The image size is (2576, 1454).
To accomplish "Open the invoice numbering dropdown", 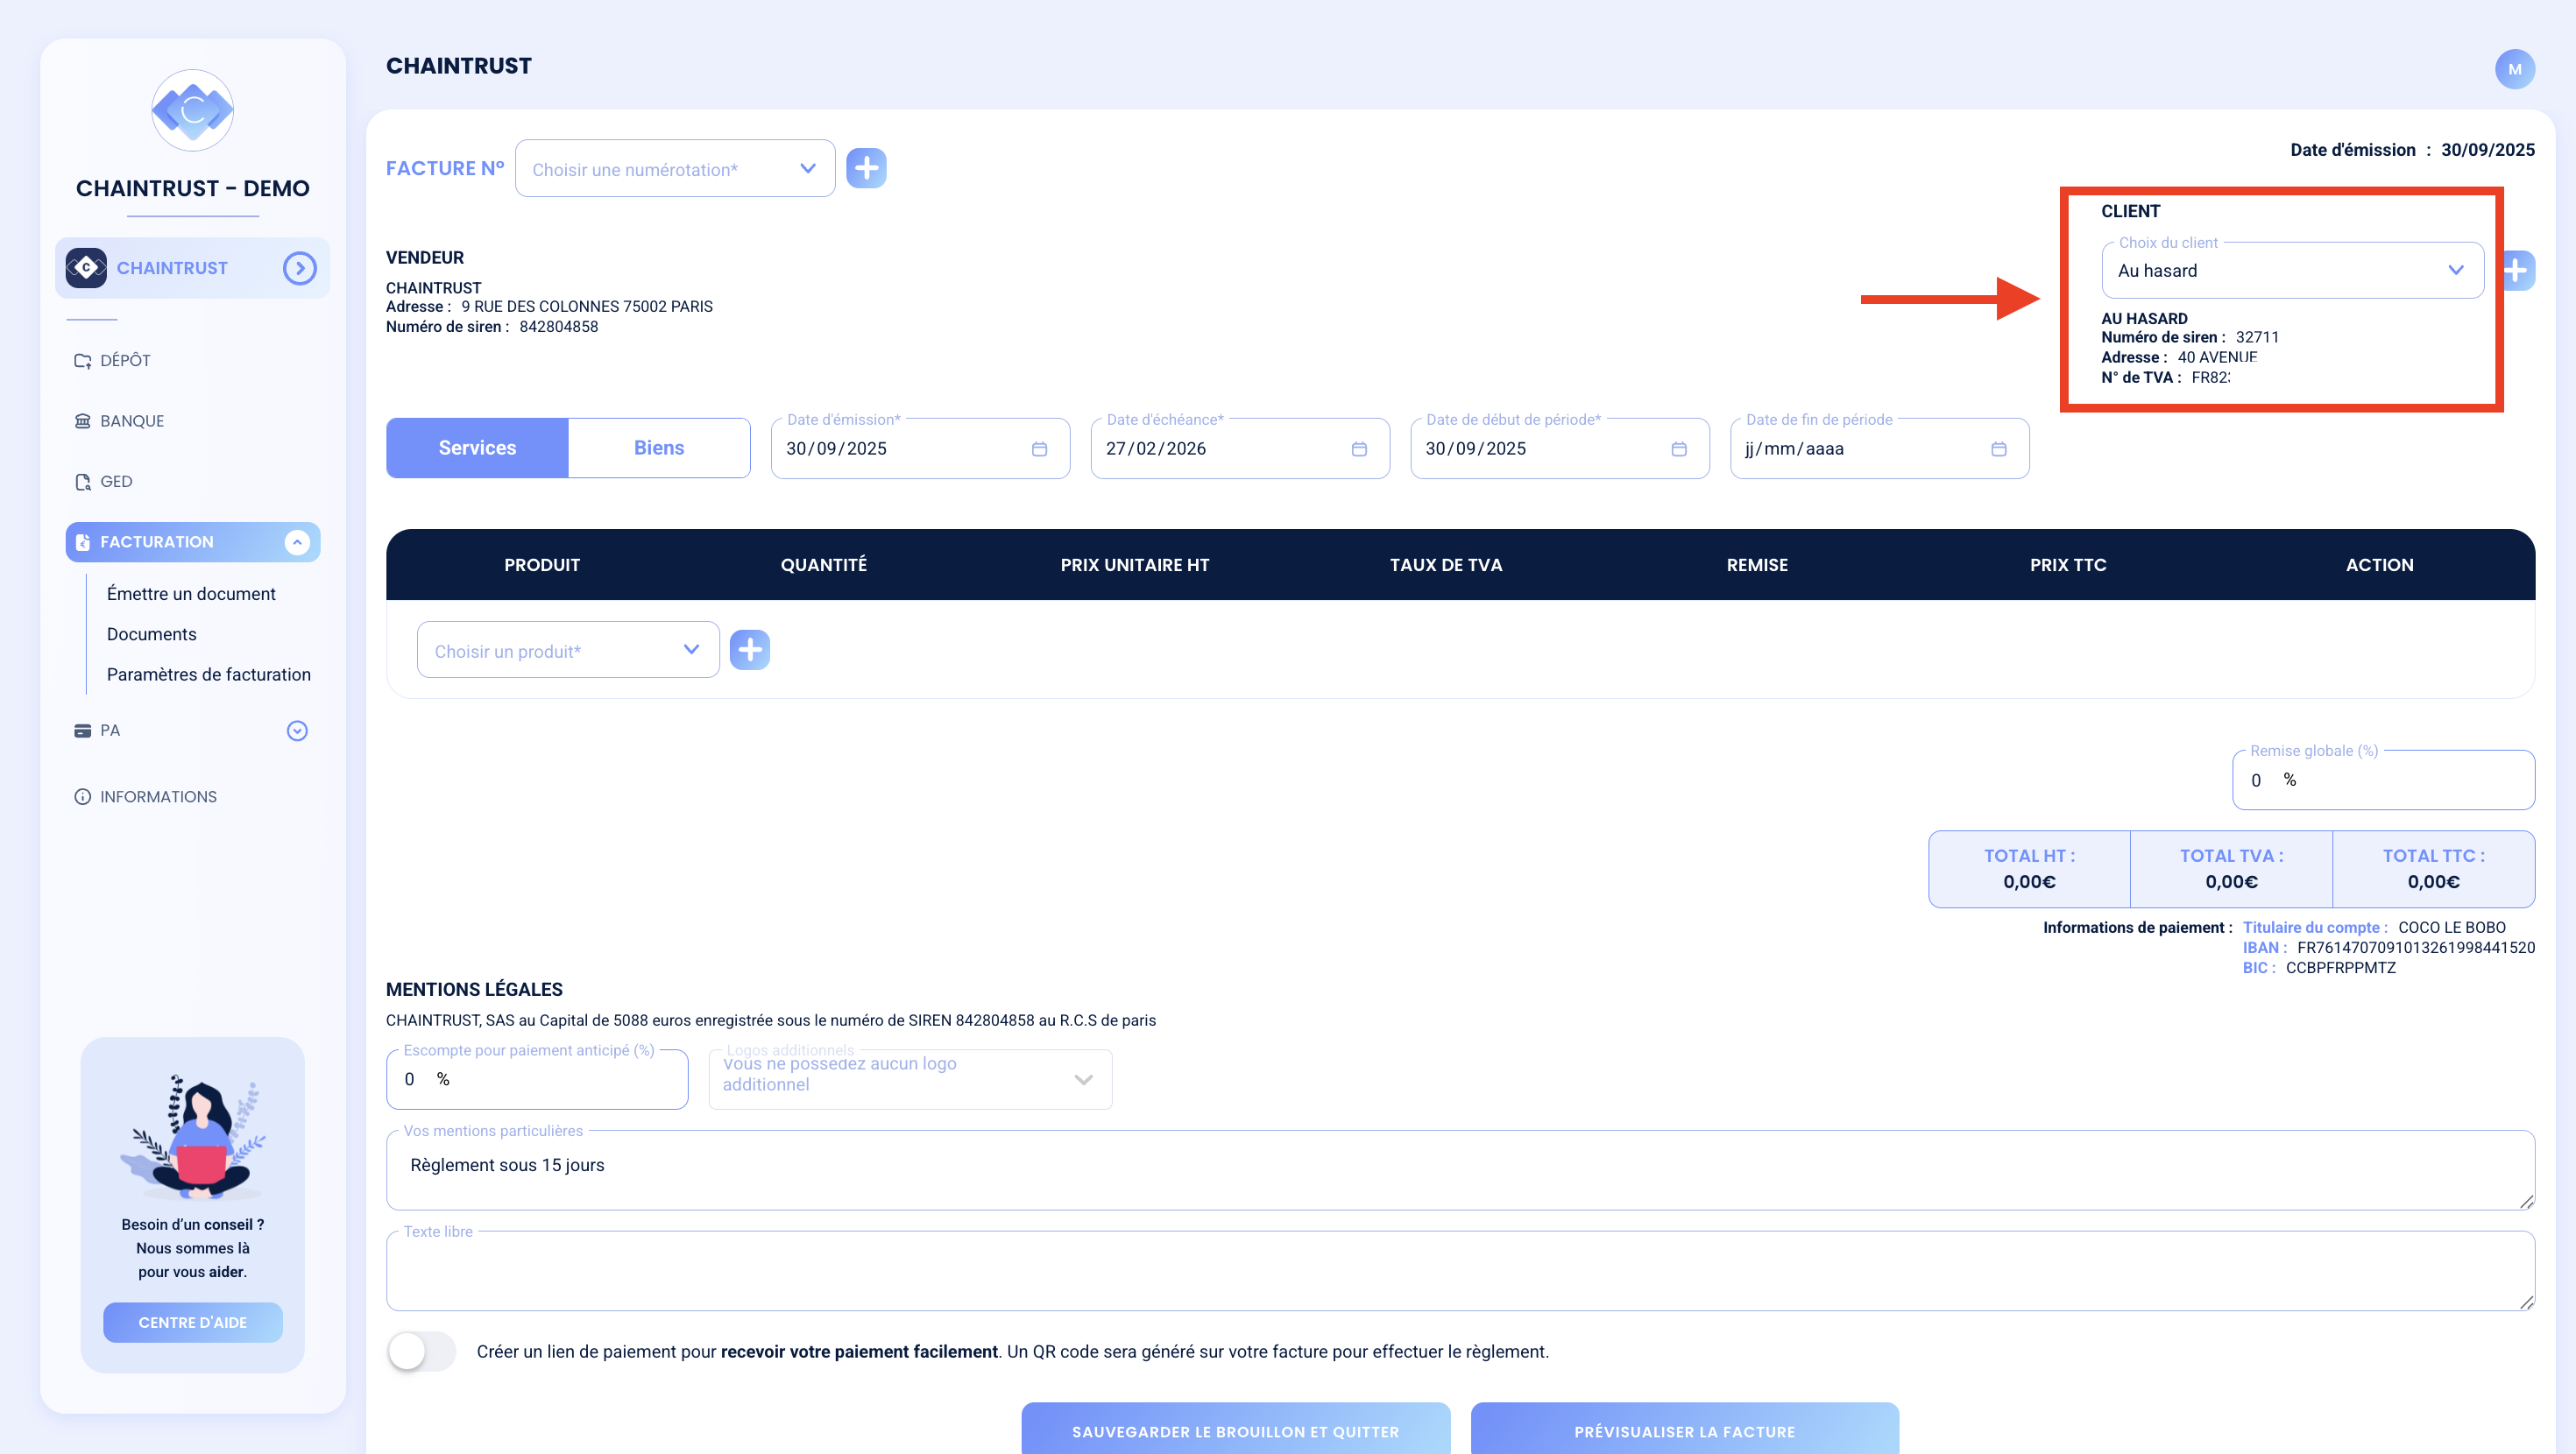I will 675,169.
